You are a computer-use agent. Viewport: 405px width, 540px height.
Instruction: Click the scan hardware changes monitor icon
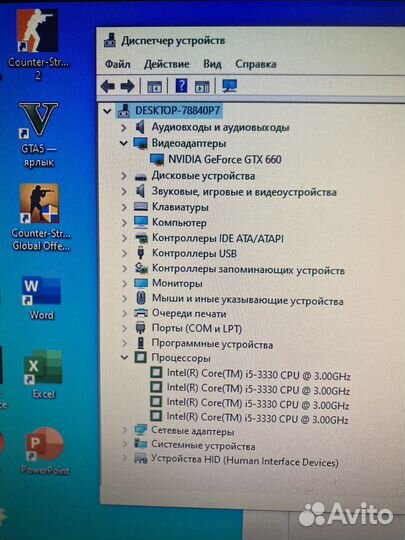(229, 86)
